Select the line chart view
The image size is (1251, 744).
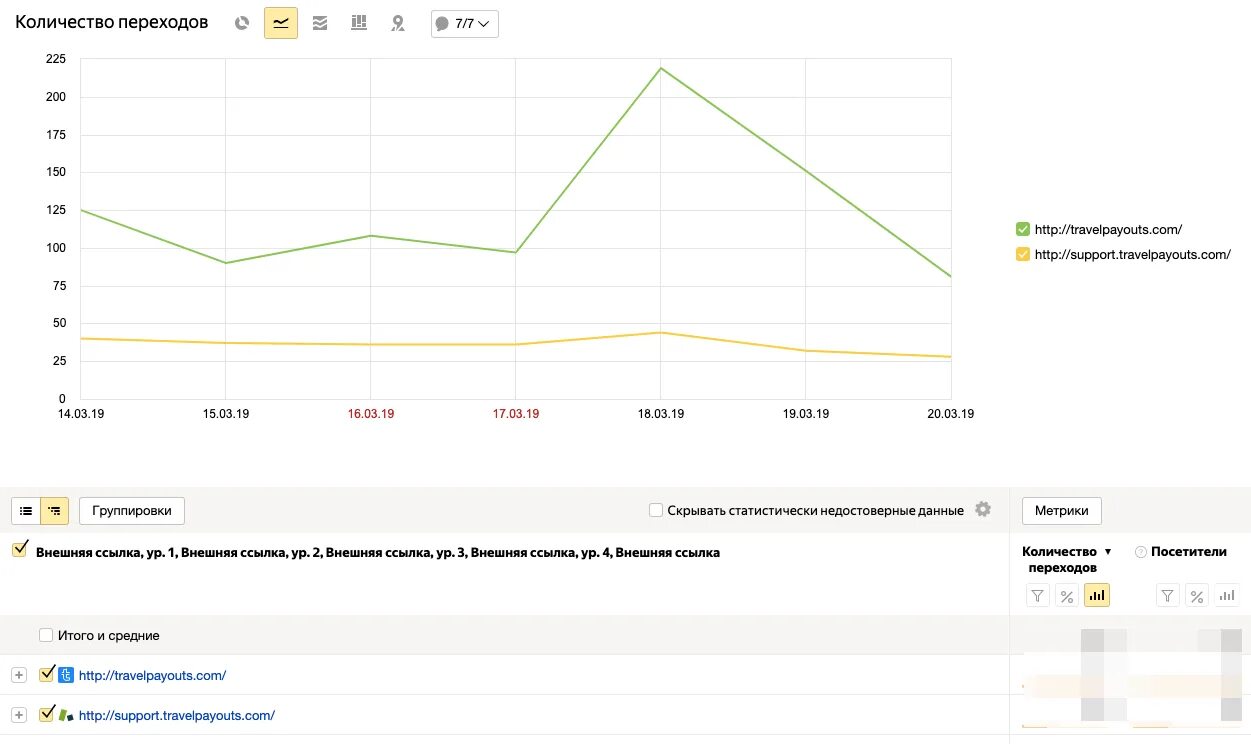281,23
